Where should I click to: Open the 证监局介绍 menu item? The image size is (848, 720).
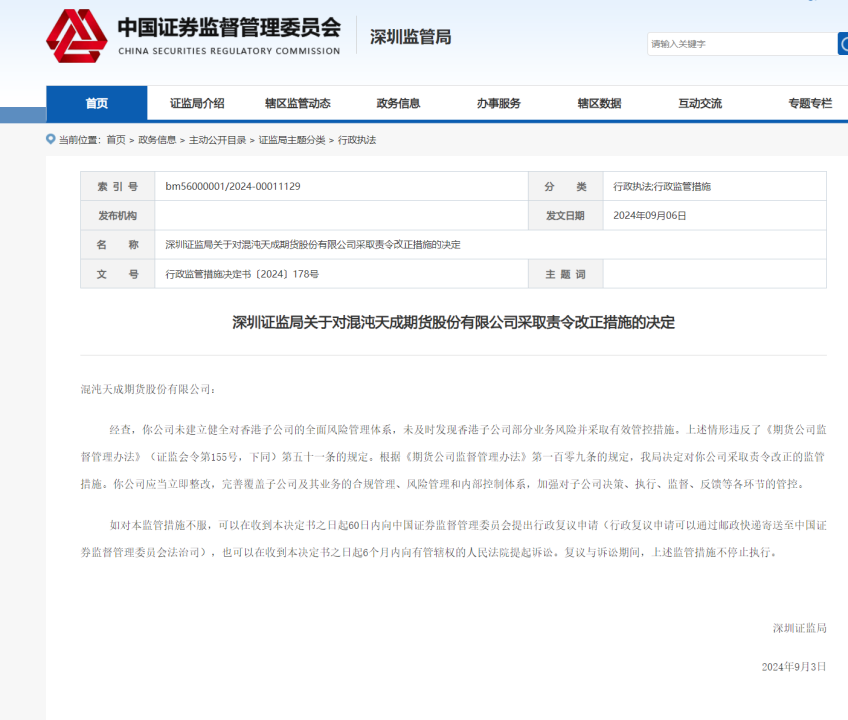tap(197, 103)
